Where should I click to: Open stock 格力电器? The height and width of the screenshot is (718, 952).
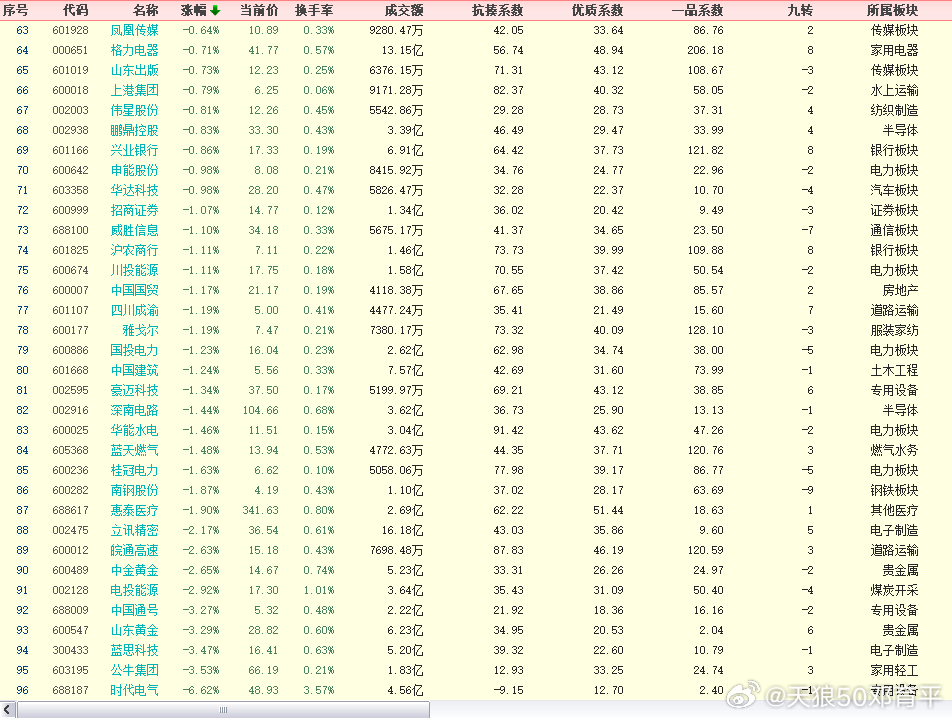134,50
